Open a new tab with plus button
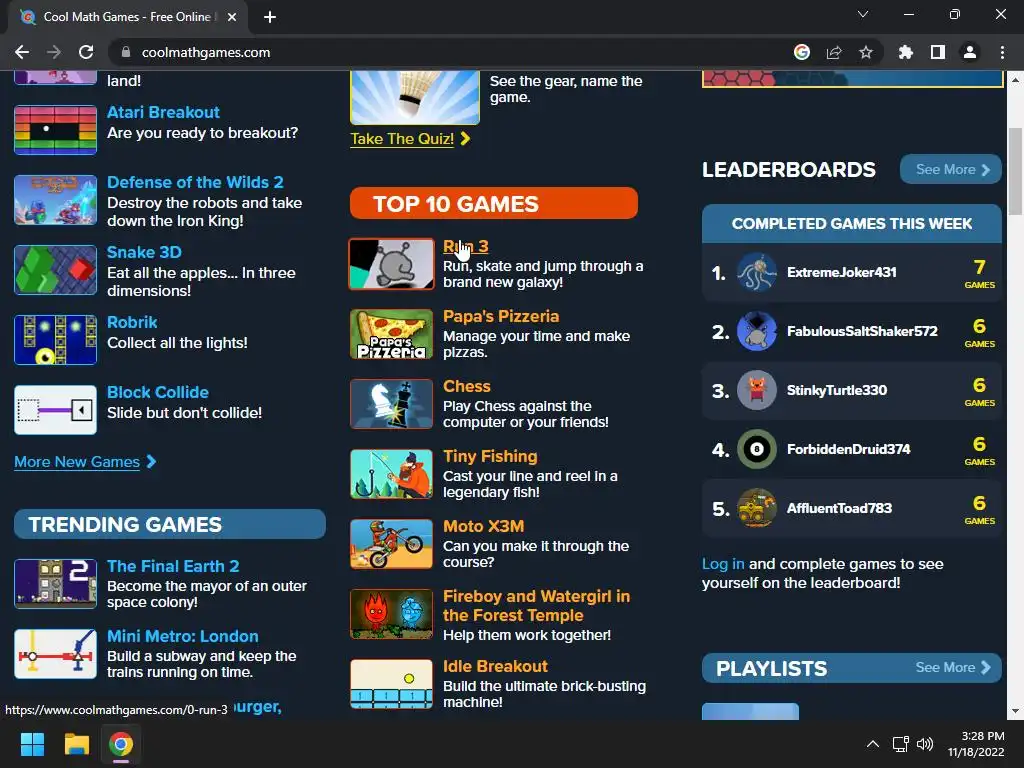The height and width of the screenshot is (768, 1024). click(x=270, y=17)
